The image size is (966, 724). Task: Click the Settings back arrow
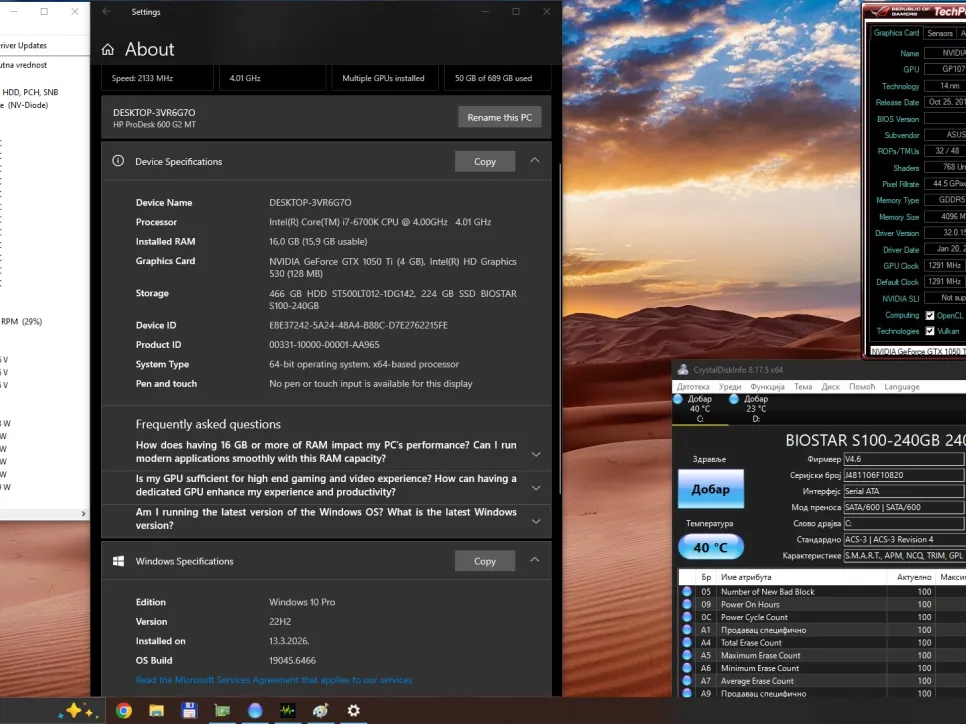[x=107, y=12]
